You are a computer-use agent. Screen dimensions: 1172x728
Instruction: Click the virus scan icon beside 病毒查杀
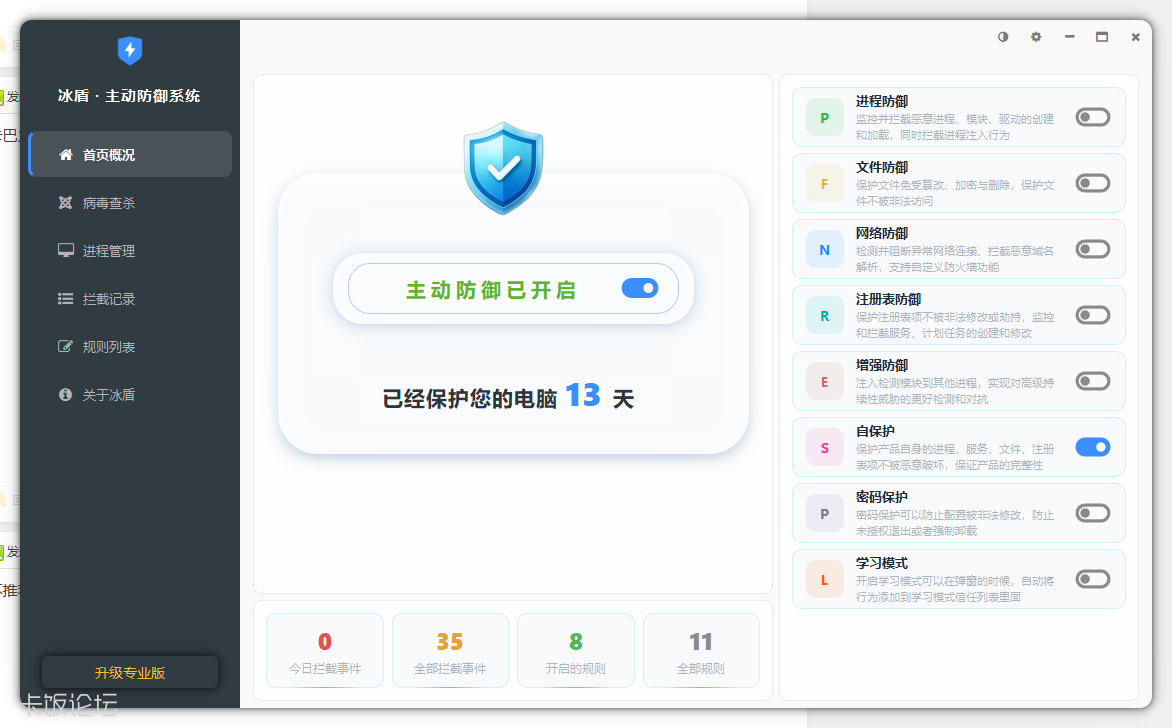point(66,203)
